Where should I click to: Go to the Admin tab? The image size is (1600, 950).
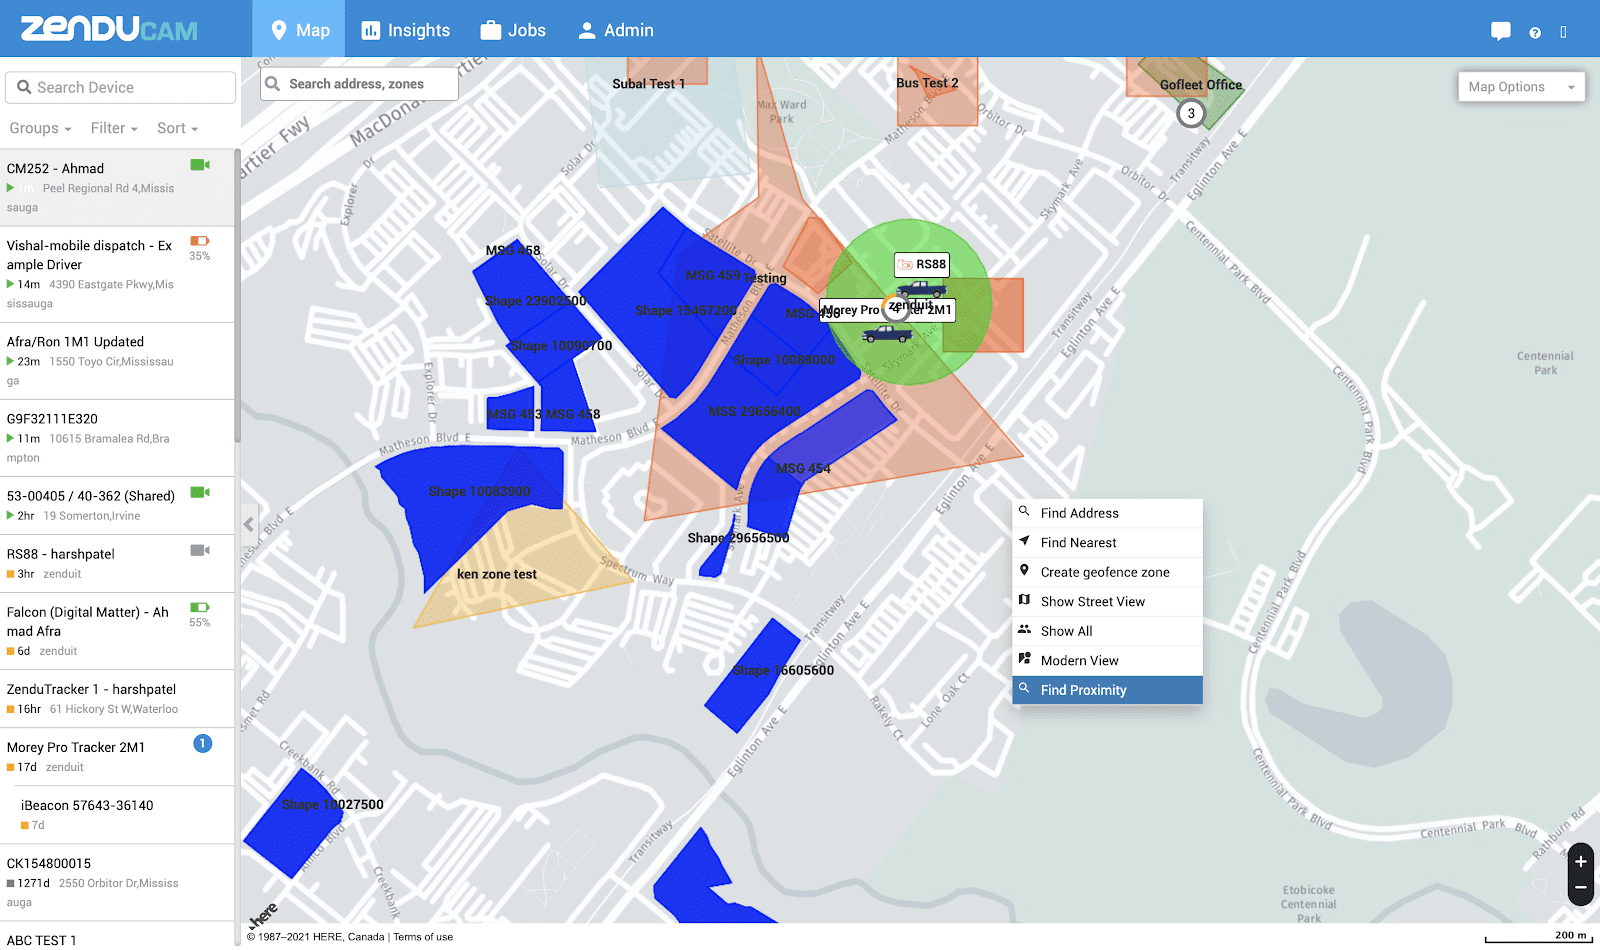tap(615, 30)
